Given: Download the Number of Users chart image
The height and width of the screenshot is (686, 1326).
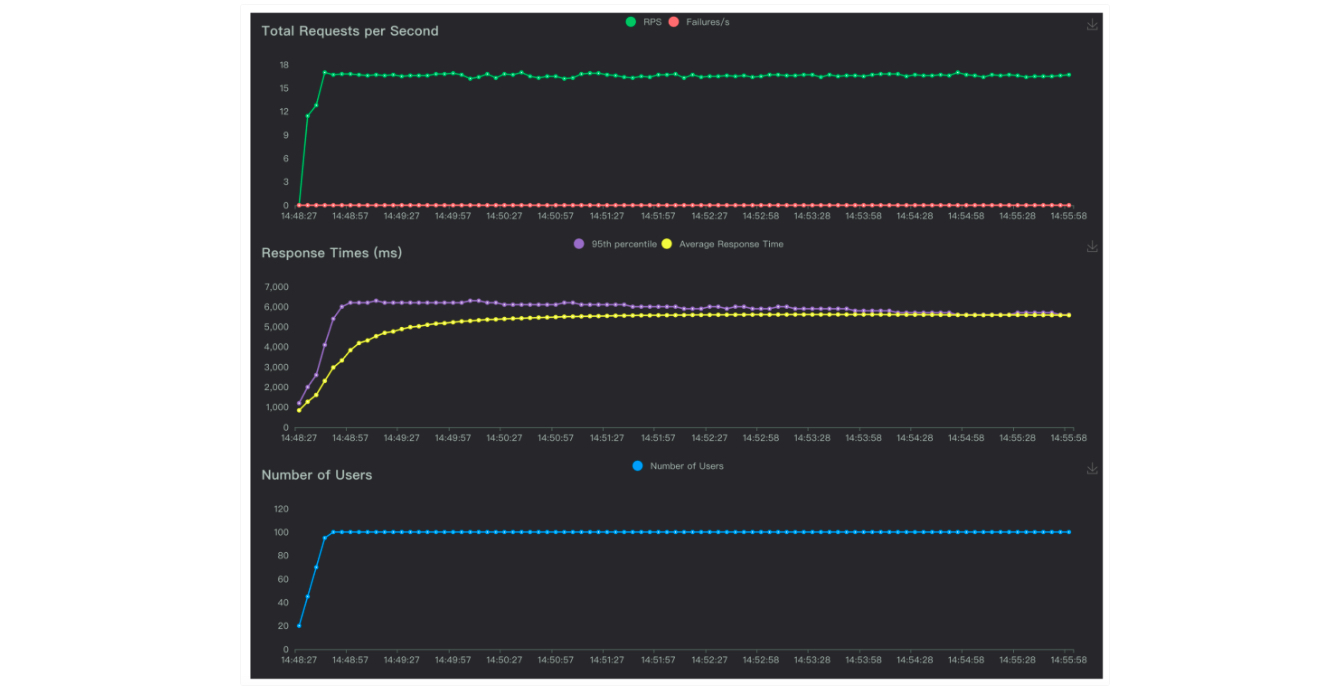Looking at the screenshot, I should tap(1092, 469).
